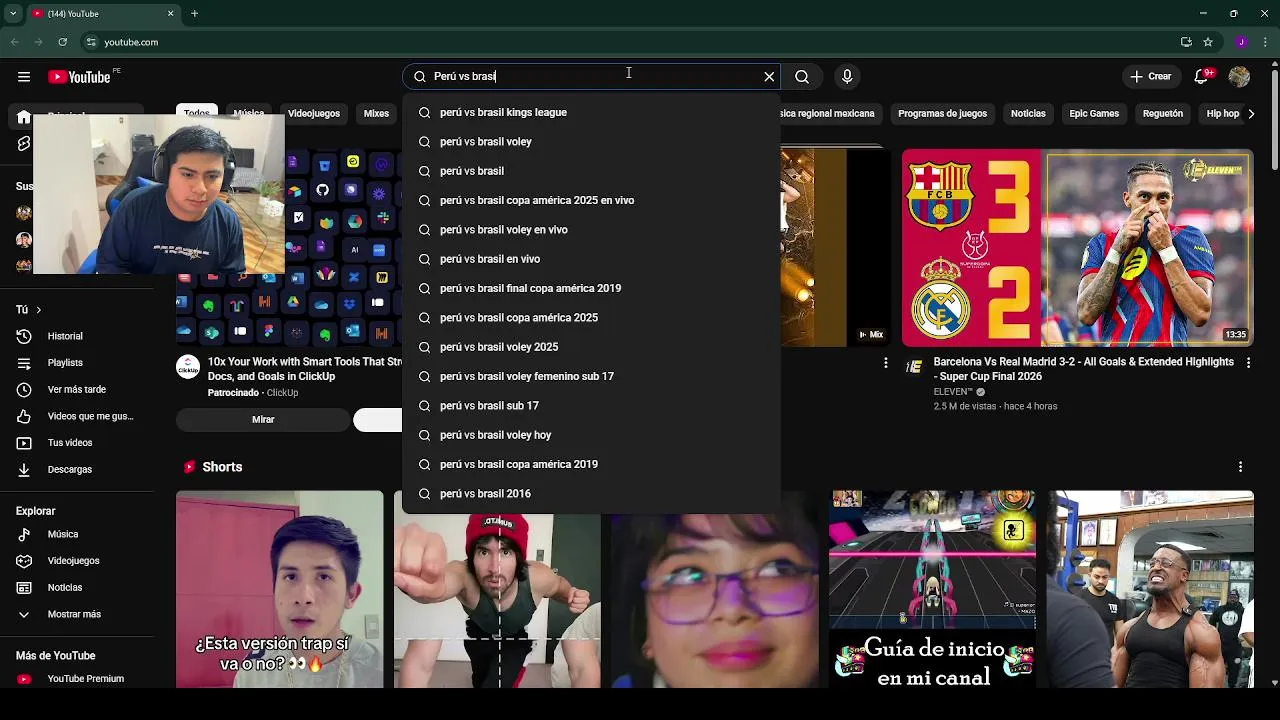This screenshot has height=720, width=1280.
Task: Select suggestion perú vs brasil sub 17
Action: tap(591, 406)
